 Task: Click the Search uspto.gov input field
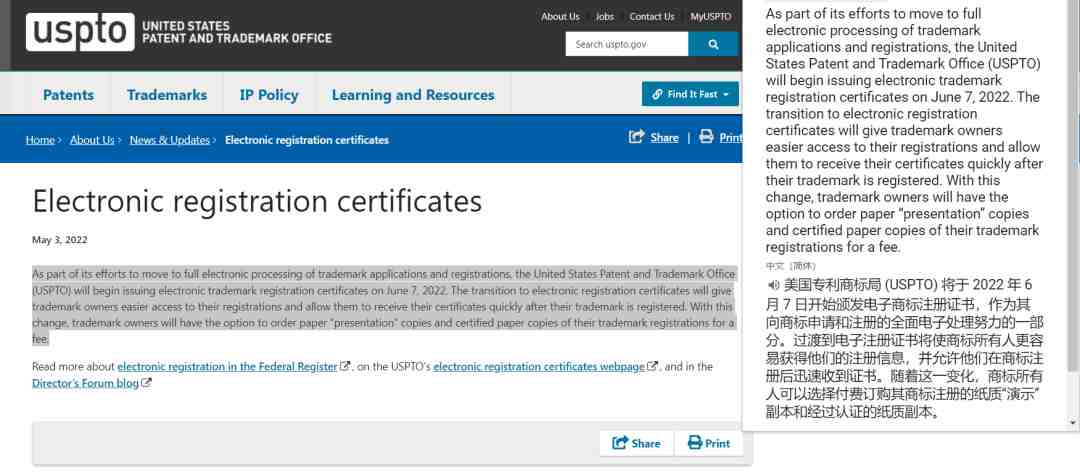tap(627, 44)
